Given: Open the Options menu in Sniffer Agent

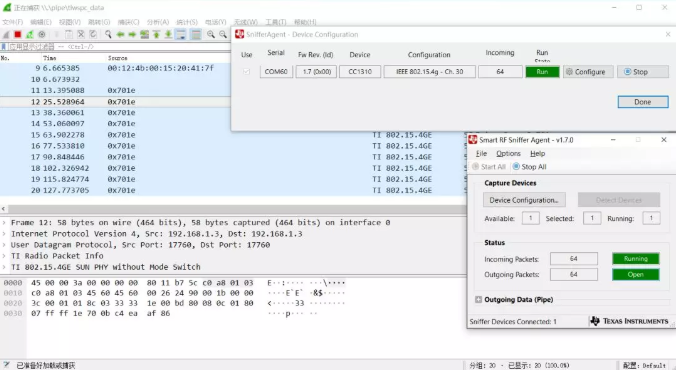Looking at the screenshot, I should (x=508, y=154).
